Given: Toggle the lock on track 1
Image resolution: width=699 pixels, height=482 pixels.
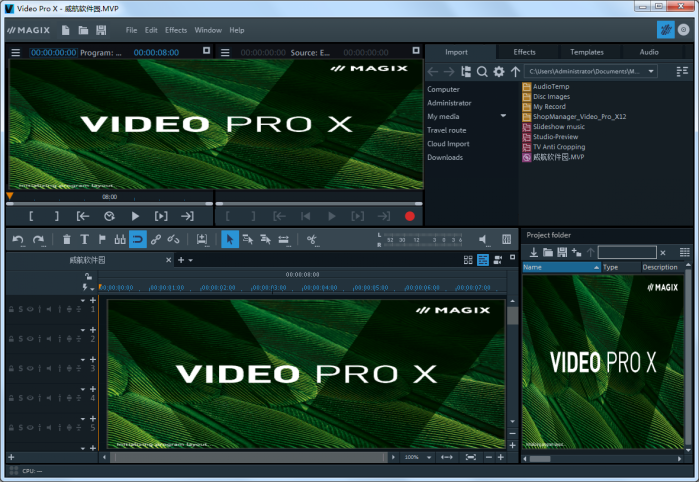Looking at the screenshot, I should (11, 309).
